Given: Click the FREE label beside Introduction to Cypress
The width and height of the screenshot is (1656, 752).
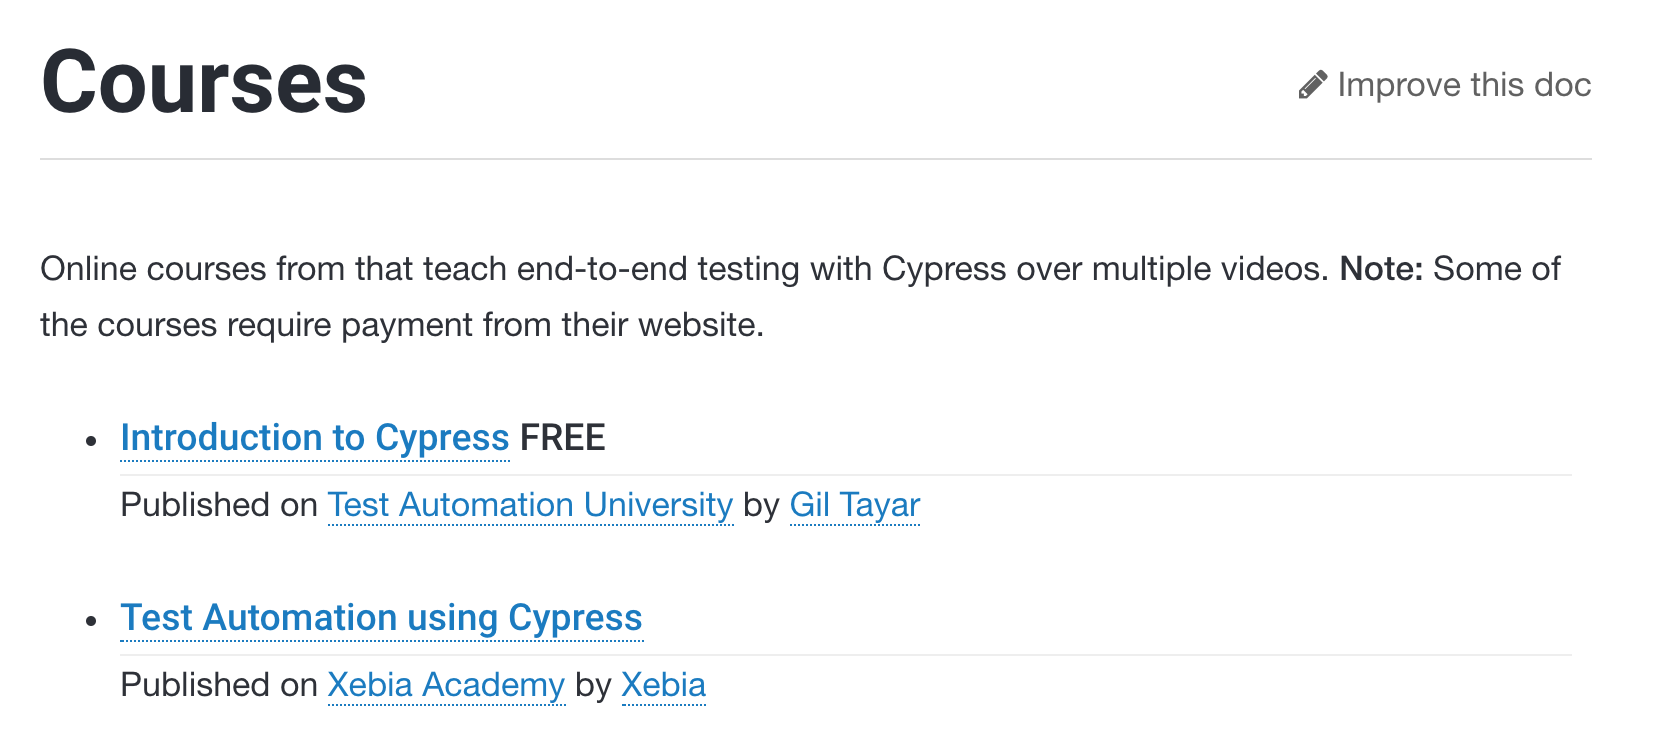Looking at the screenshot, I should (x=563, y=438).
